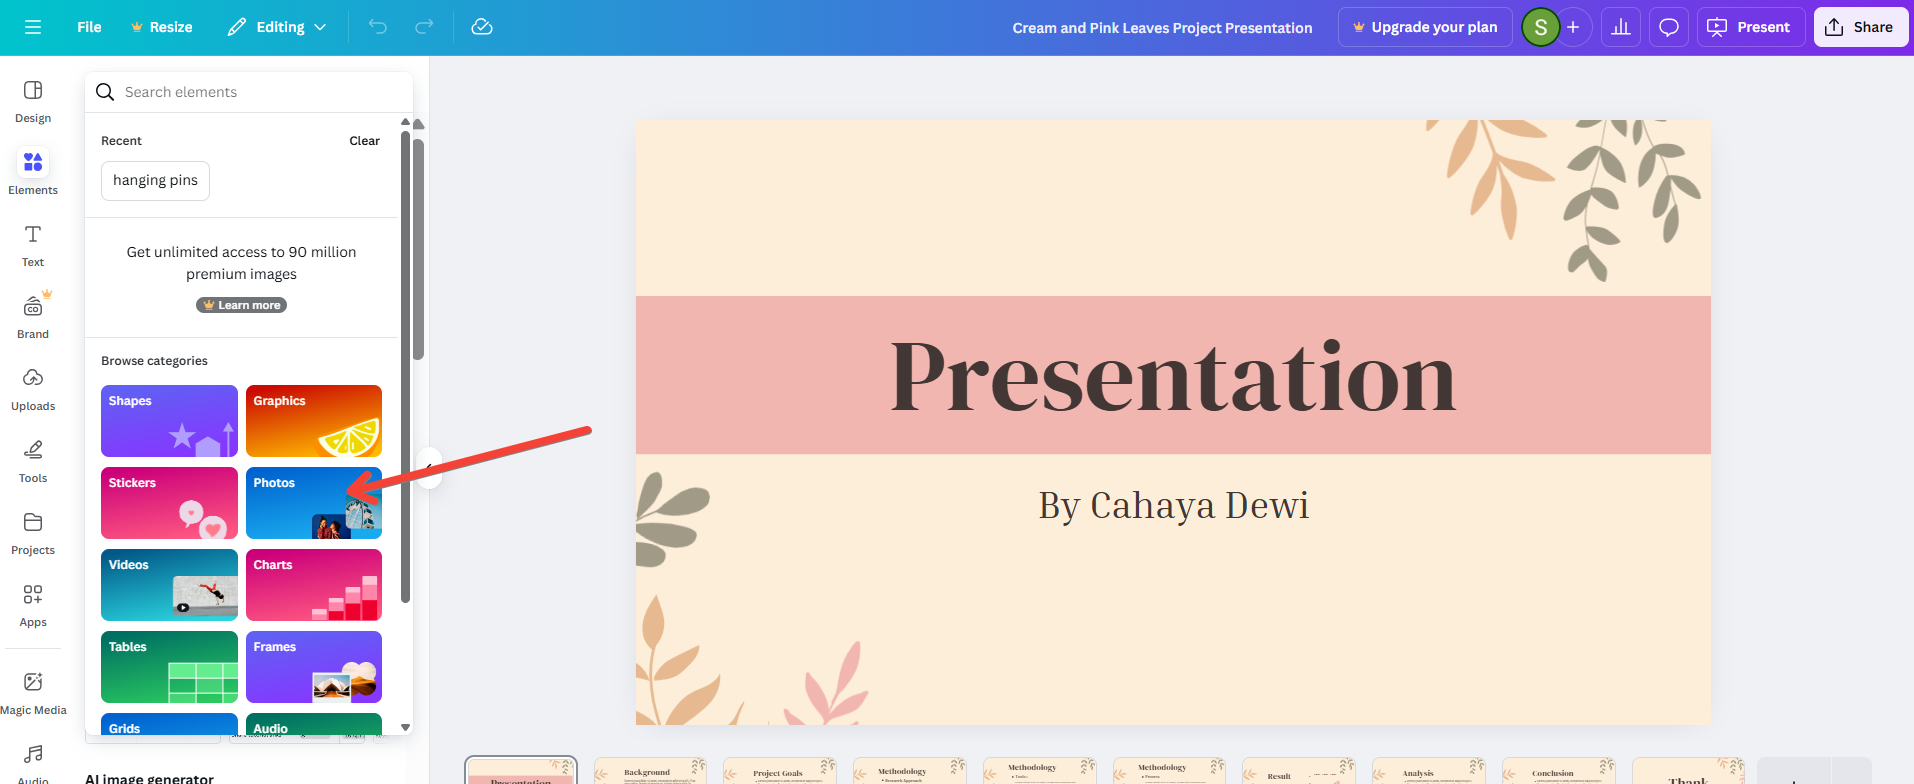Open the Result slide thumbnail
This screenshot has width=1914, height=784.
1299,771
